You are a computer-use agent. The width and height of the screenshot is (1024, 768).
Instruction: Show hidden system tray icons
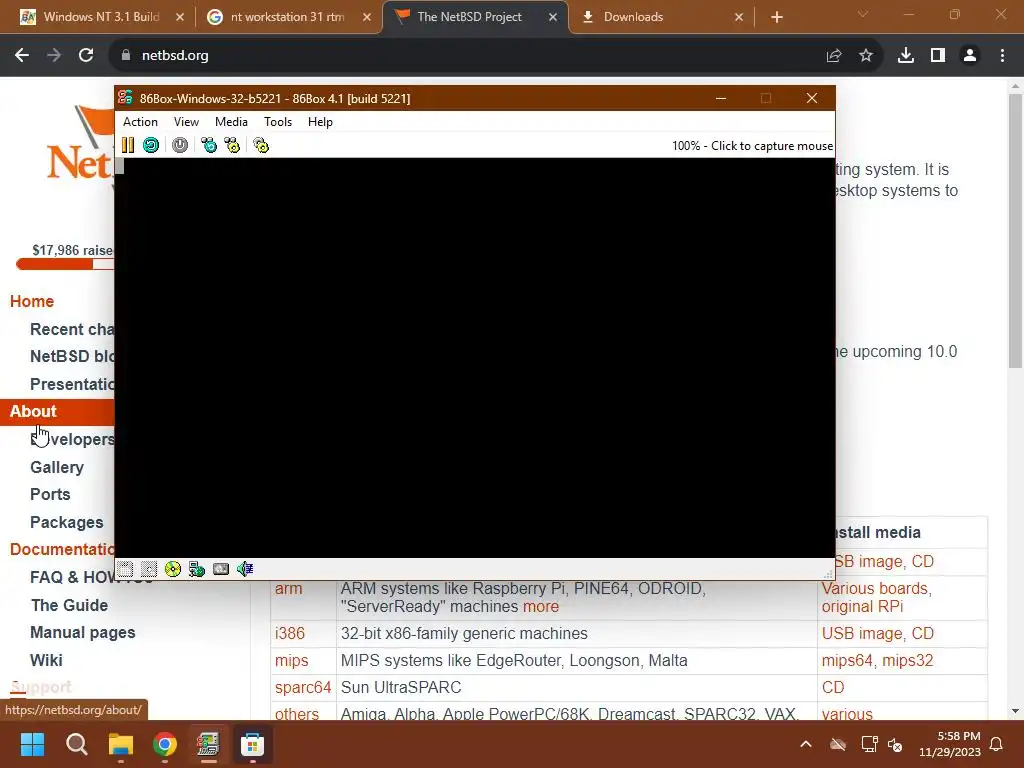[806, 744]
